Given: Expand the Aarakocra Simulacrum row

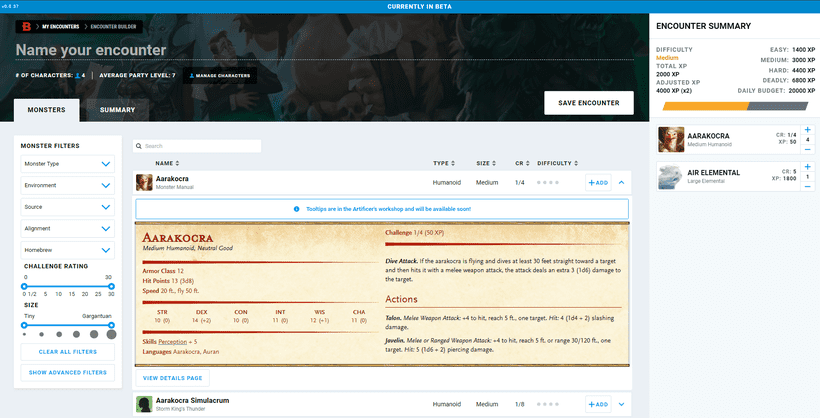Looking at the screenshot, I should 621,404.
